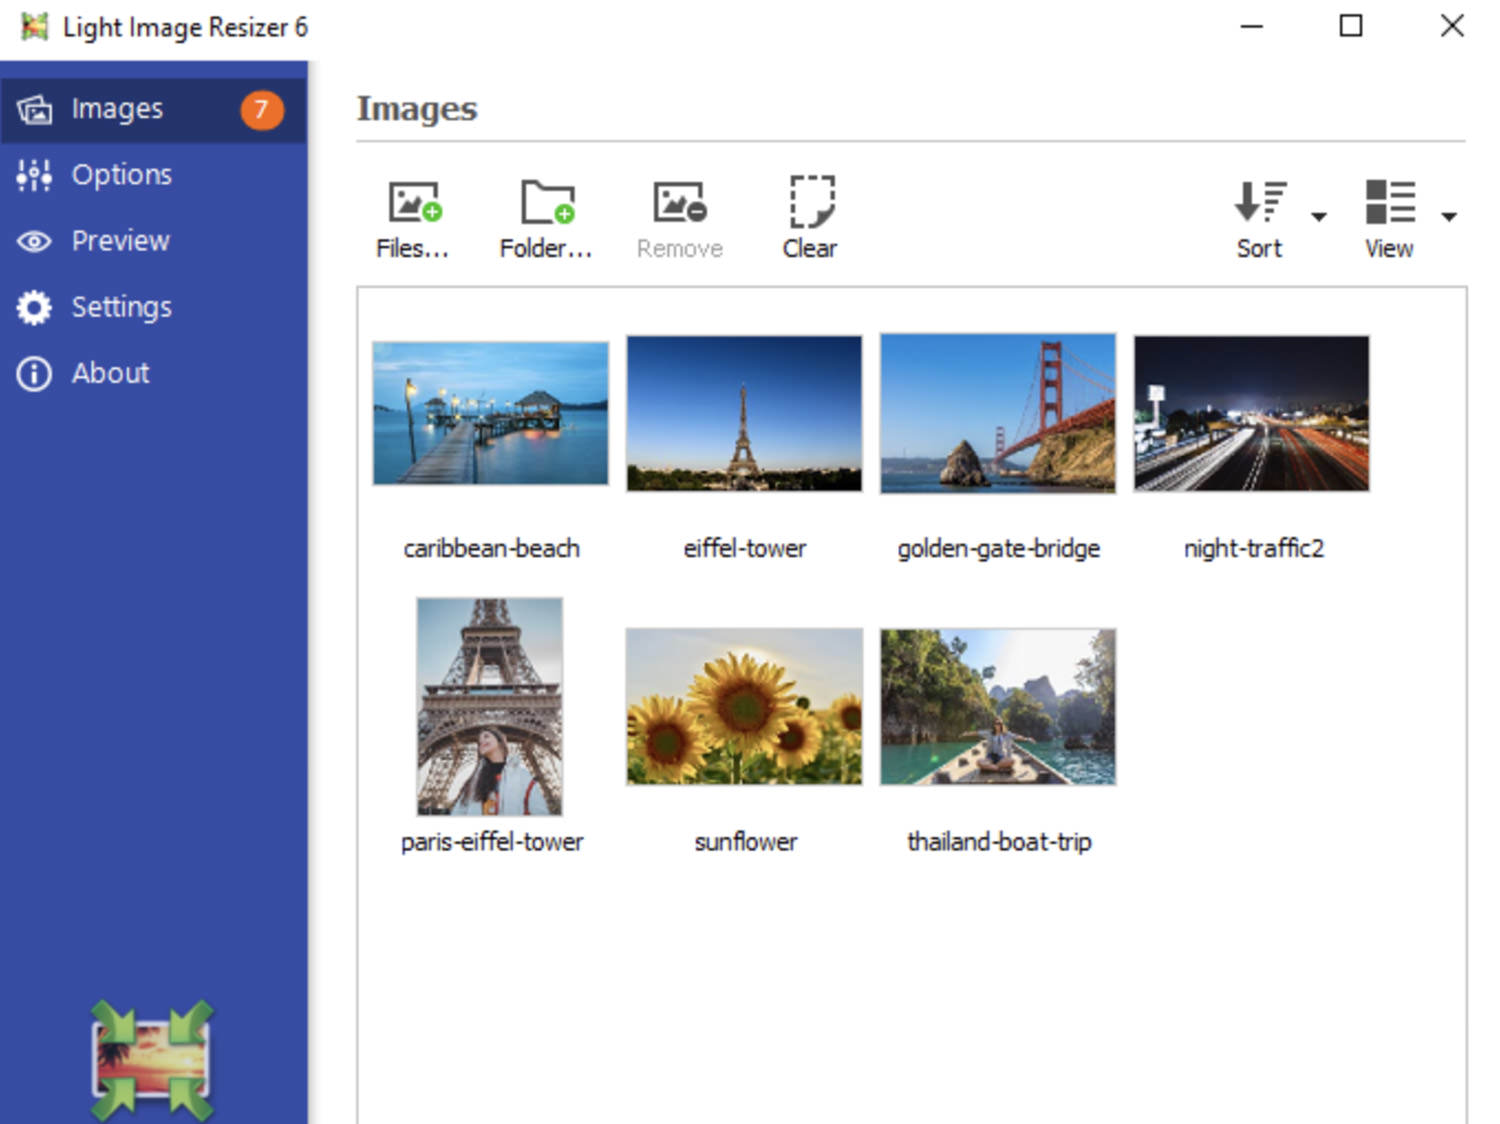Click the eiffel-tower file name
The image size is (1500, 1124).
click(x=745, y=548)
